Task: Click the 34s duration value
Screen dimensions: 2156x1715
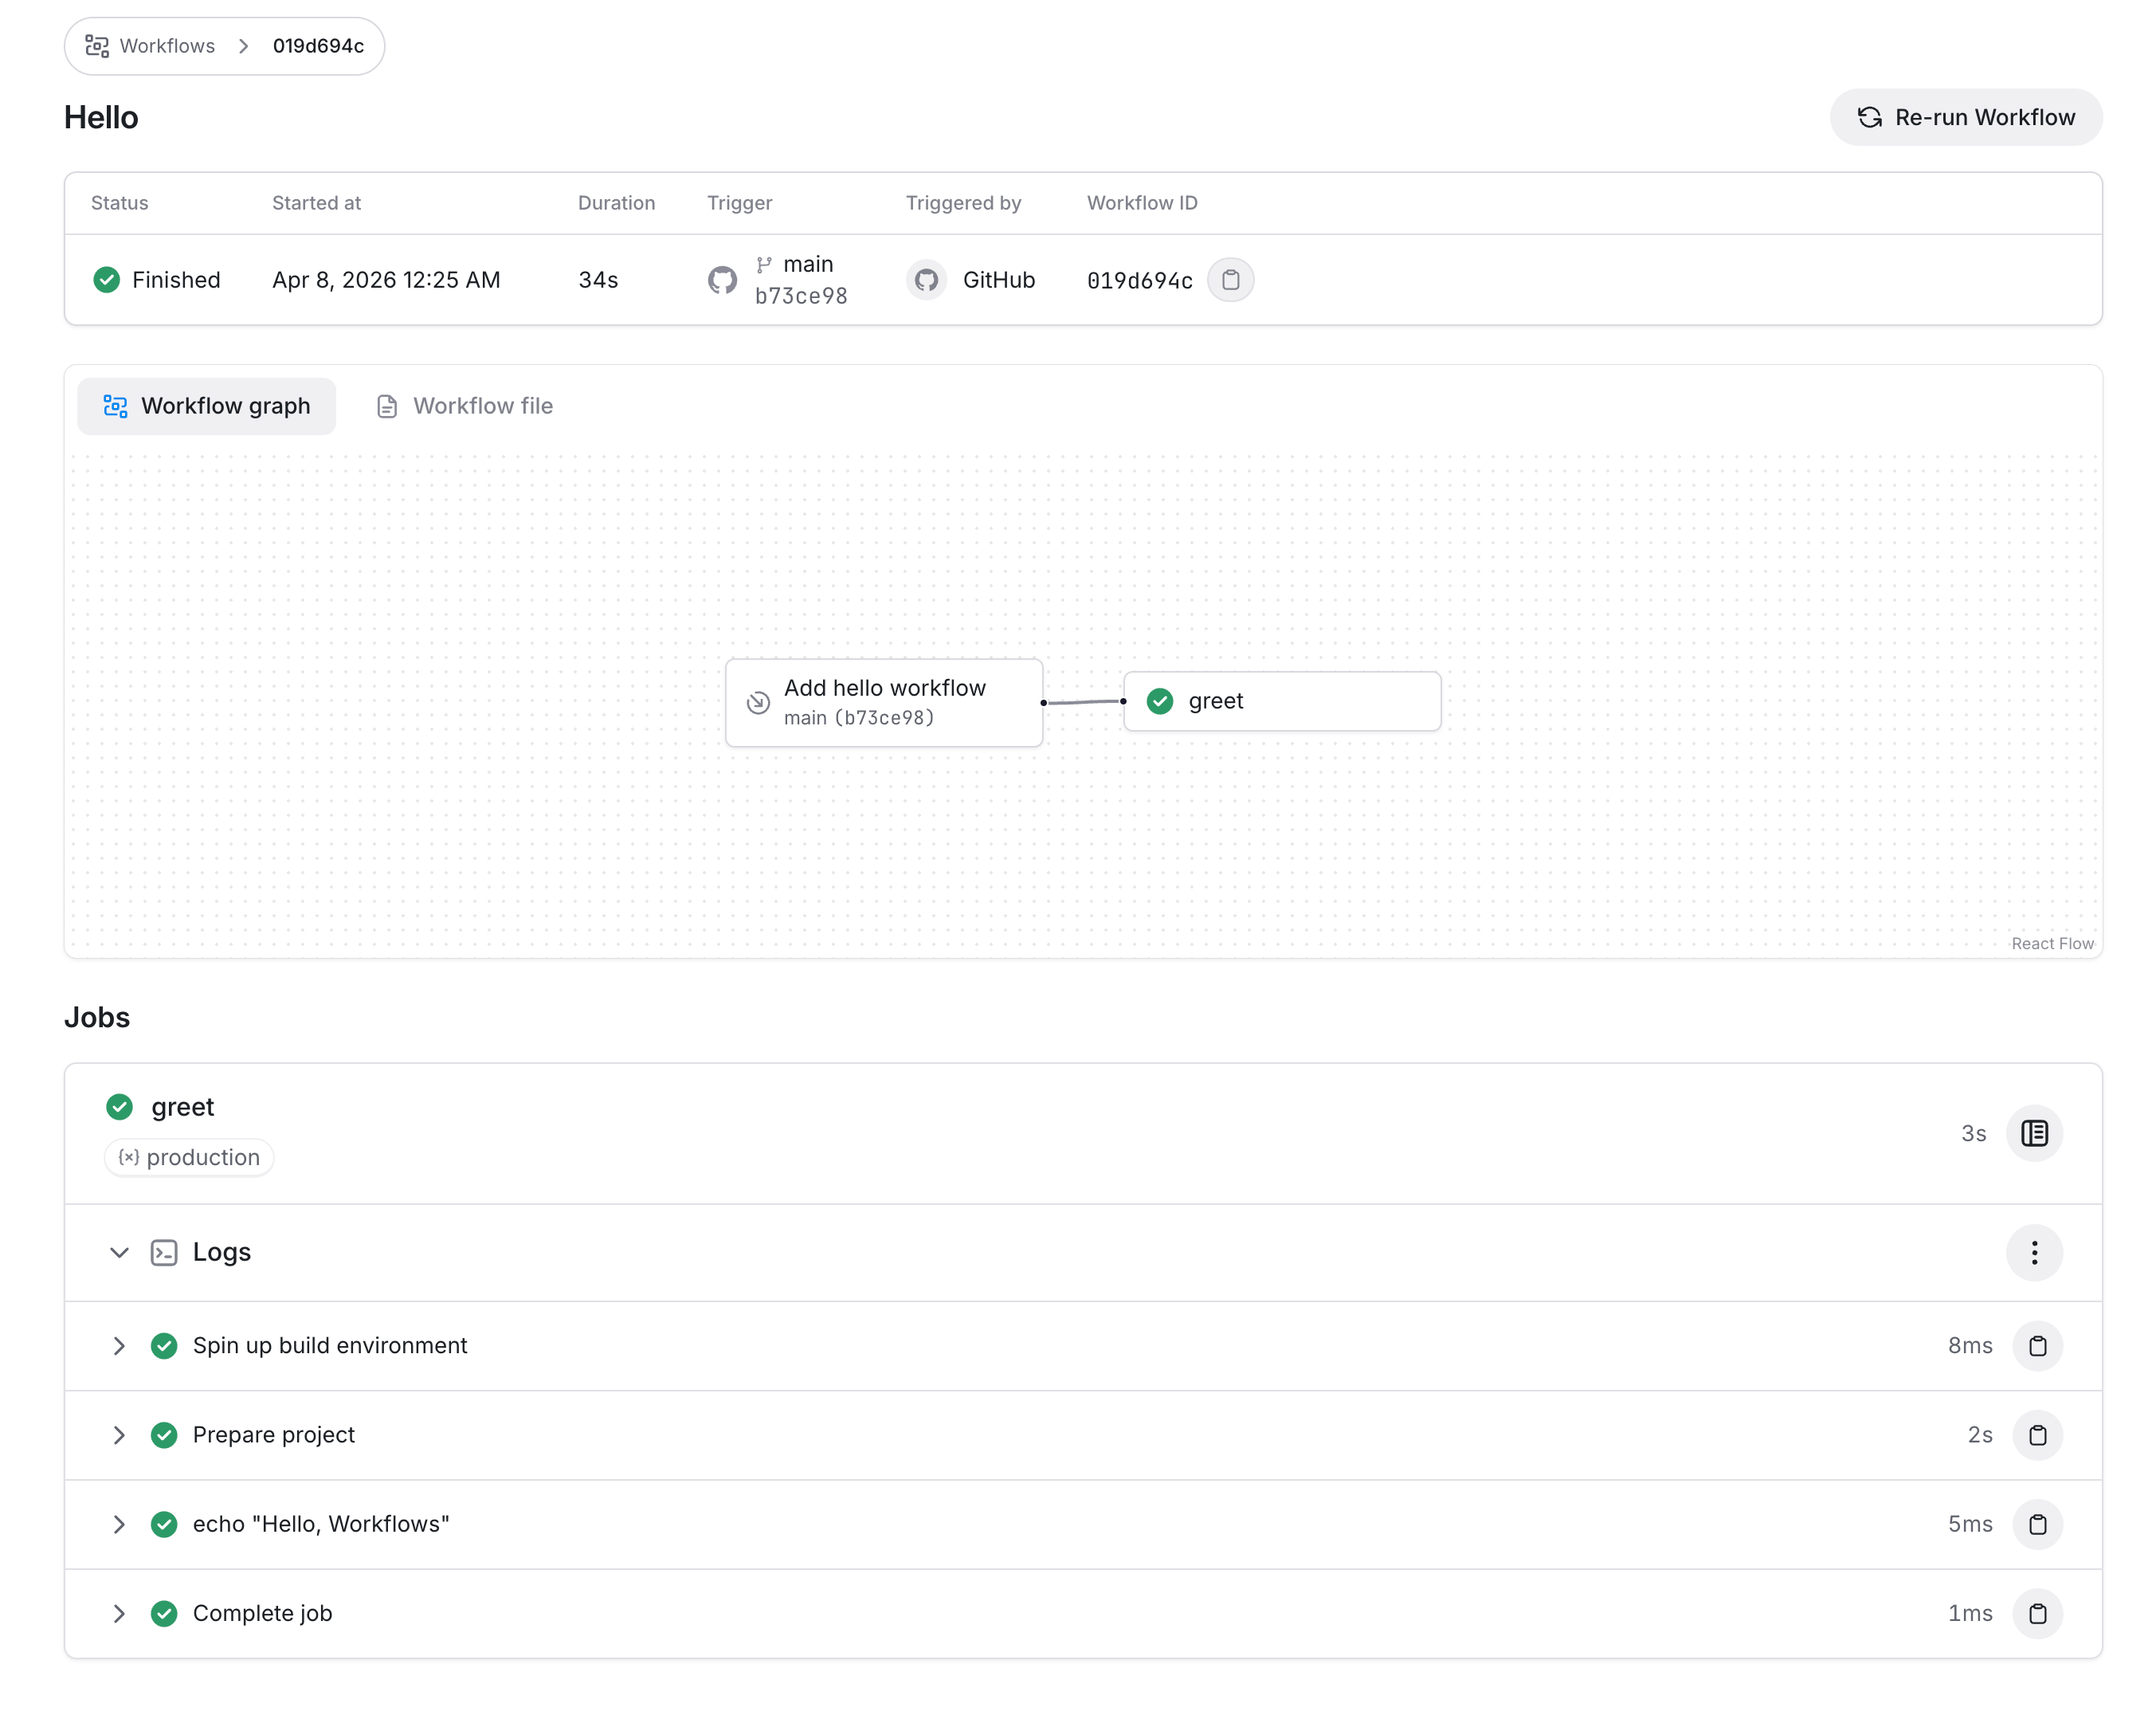Action: pyautogui.click(x=598, y=280)
